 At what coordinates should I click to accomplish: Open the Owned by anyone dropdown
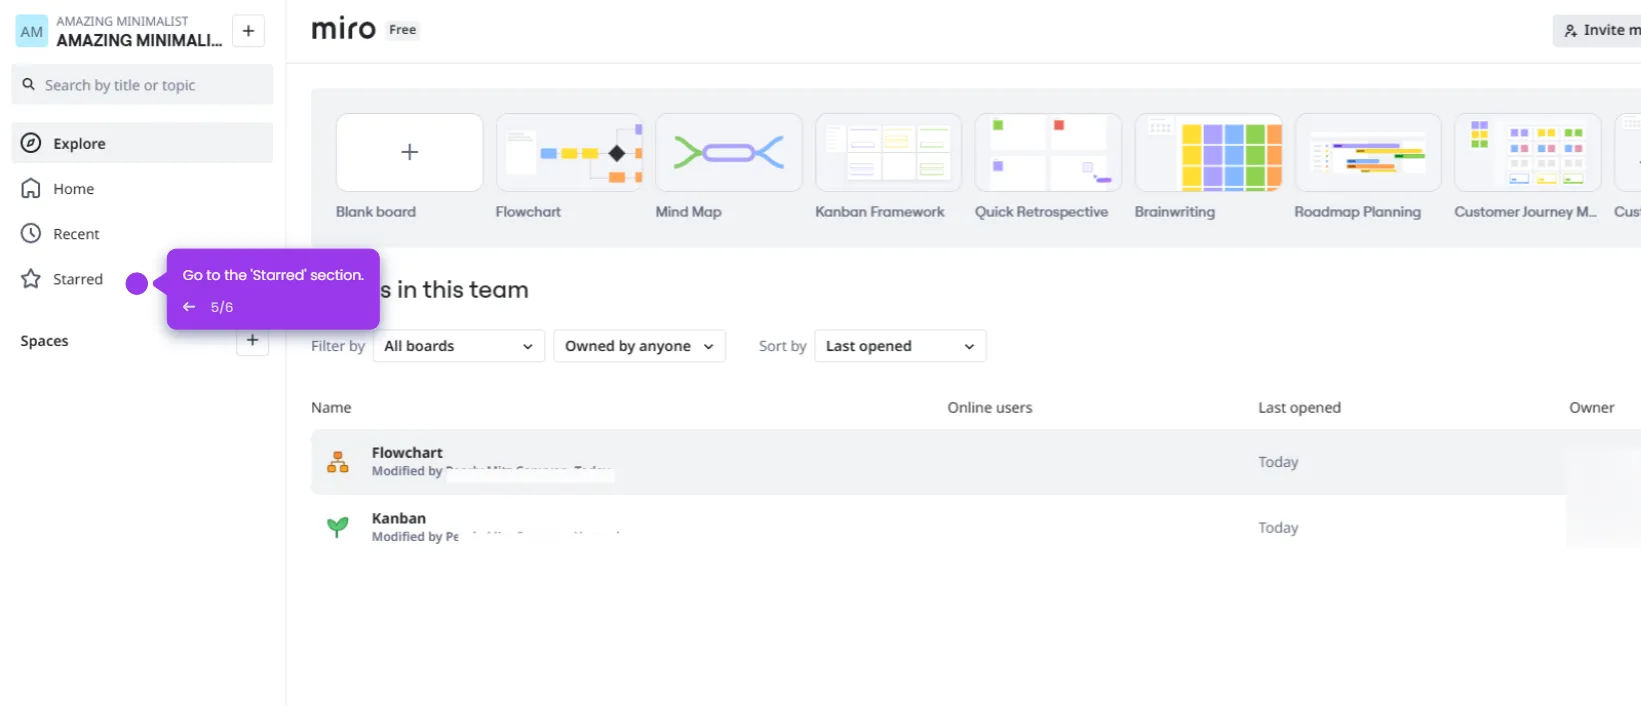pyautogui.click(x=639, y=346)
